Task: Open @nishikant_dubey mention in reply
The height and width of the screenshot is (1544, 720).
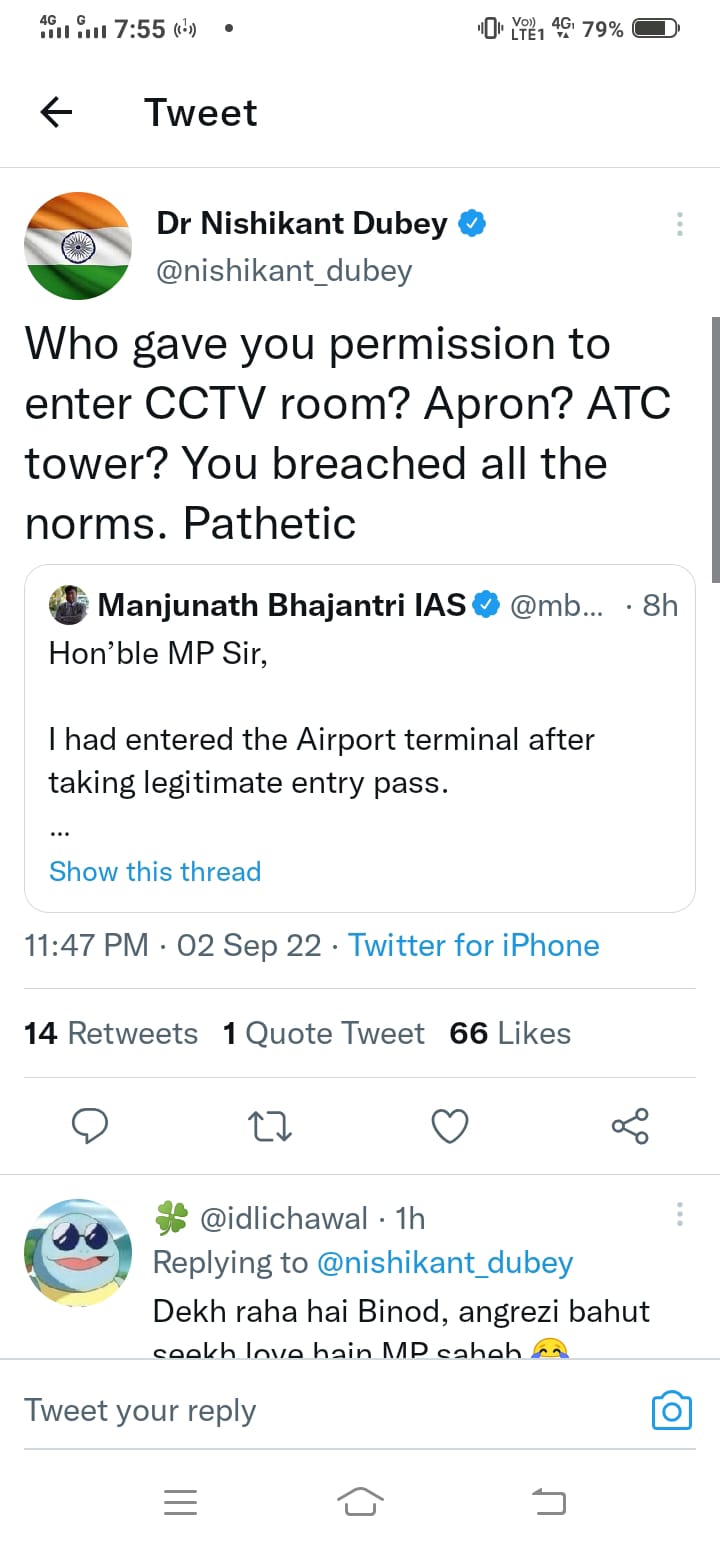Action: [445, 1263]
